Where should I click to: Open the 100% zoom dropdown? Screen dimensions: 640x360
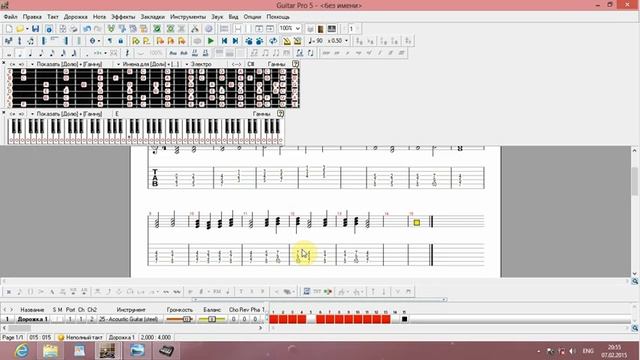coord(298,29)
